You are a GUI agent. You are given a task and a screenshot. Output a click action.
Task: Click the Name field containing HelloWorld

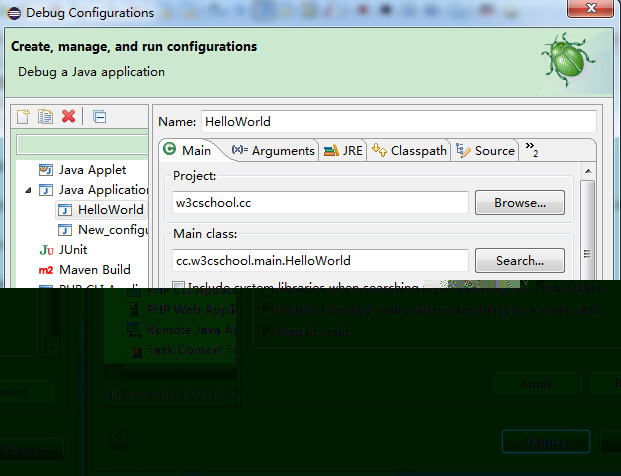[x=398, y=122]
